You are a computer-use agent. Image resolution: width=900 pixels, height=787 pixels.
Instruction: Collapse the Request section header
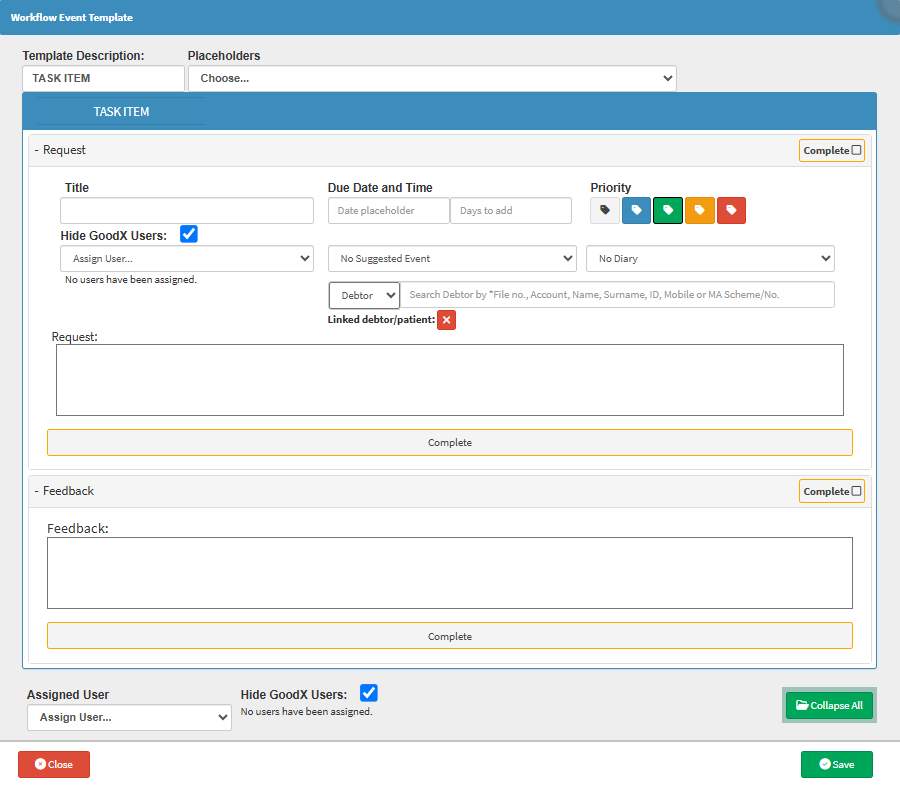tap(62, 150)
